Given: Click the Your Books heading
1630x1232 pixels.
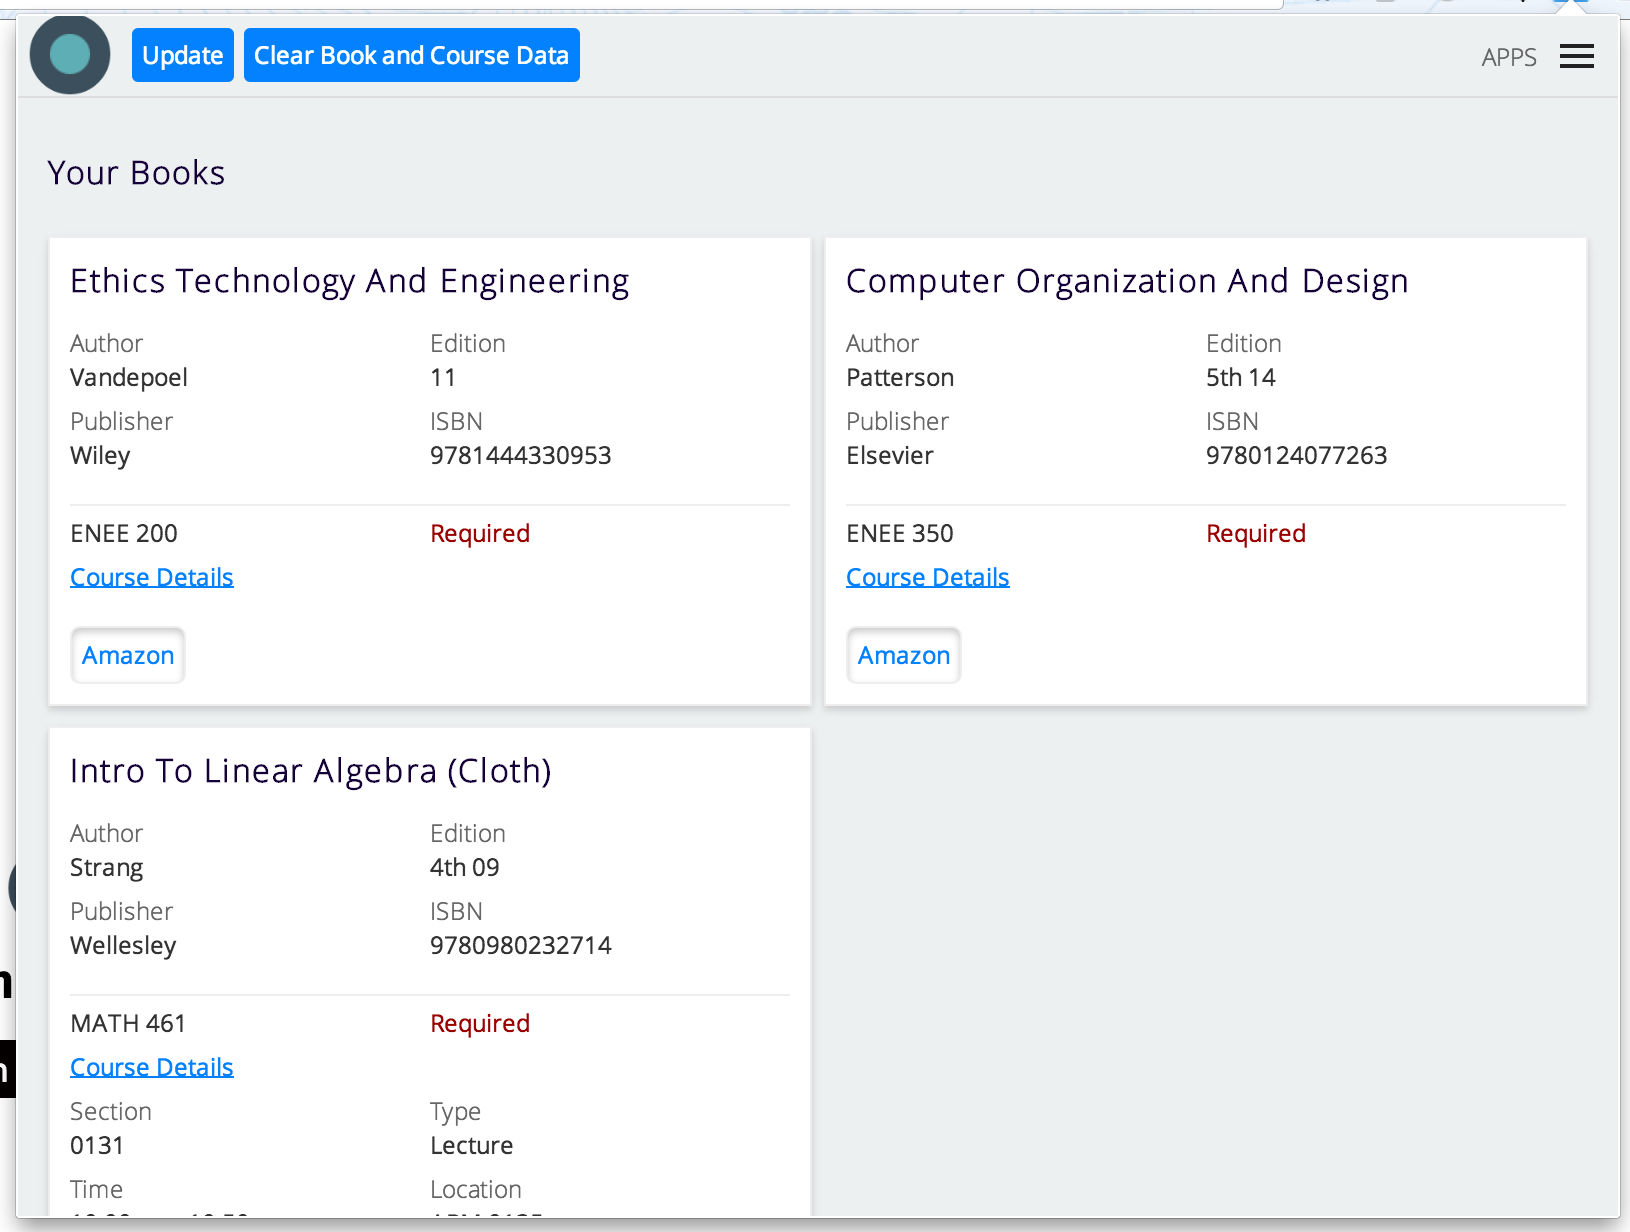Looking at the screenshot, I should (x=136, y=173).
